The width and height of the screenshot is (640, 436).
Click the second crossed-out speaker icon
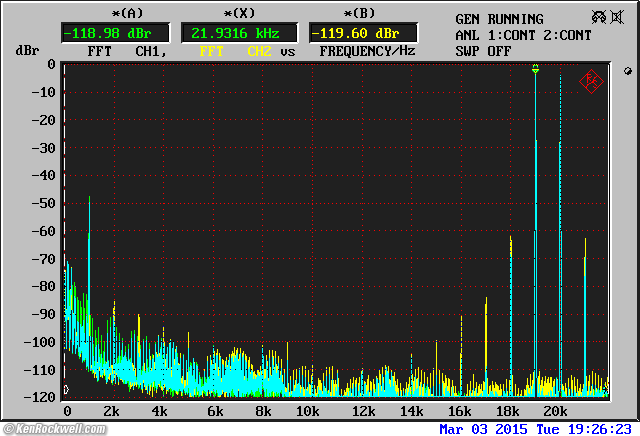point(619,17)
